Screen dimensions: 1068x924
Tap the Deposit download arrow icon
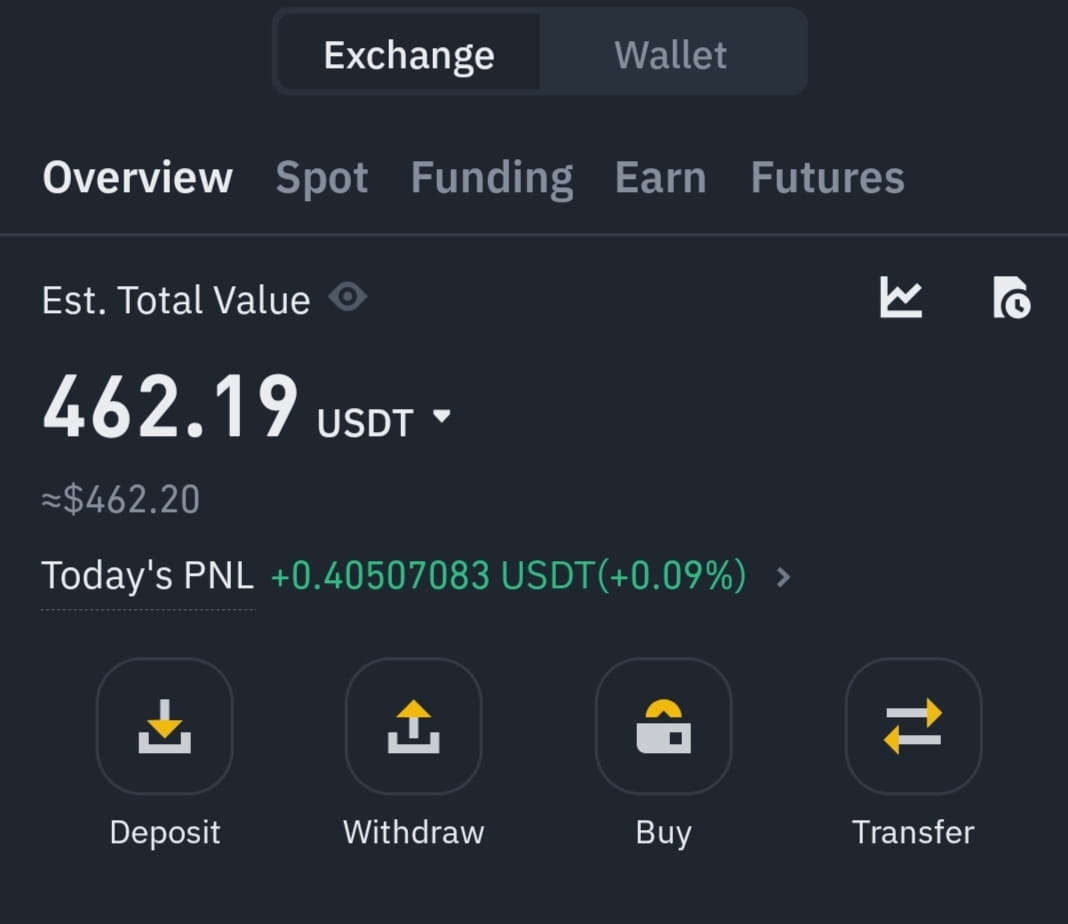[165, 726]
